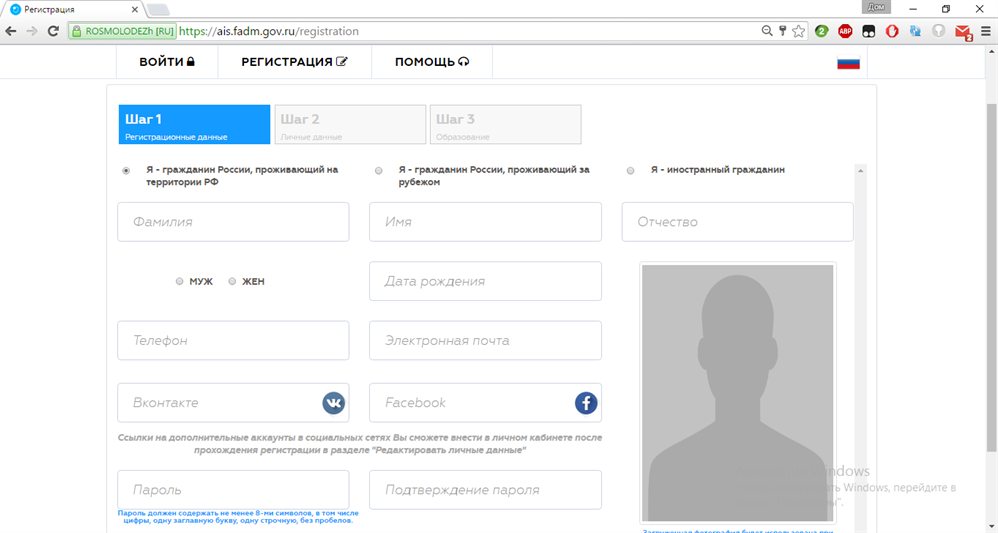Click the Подтверждение пароля field

click(486, 490)
